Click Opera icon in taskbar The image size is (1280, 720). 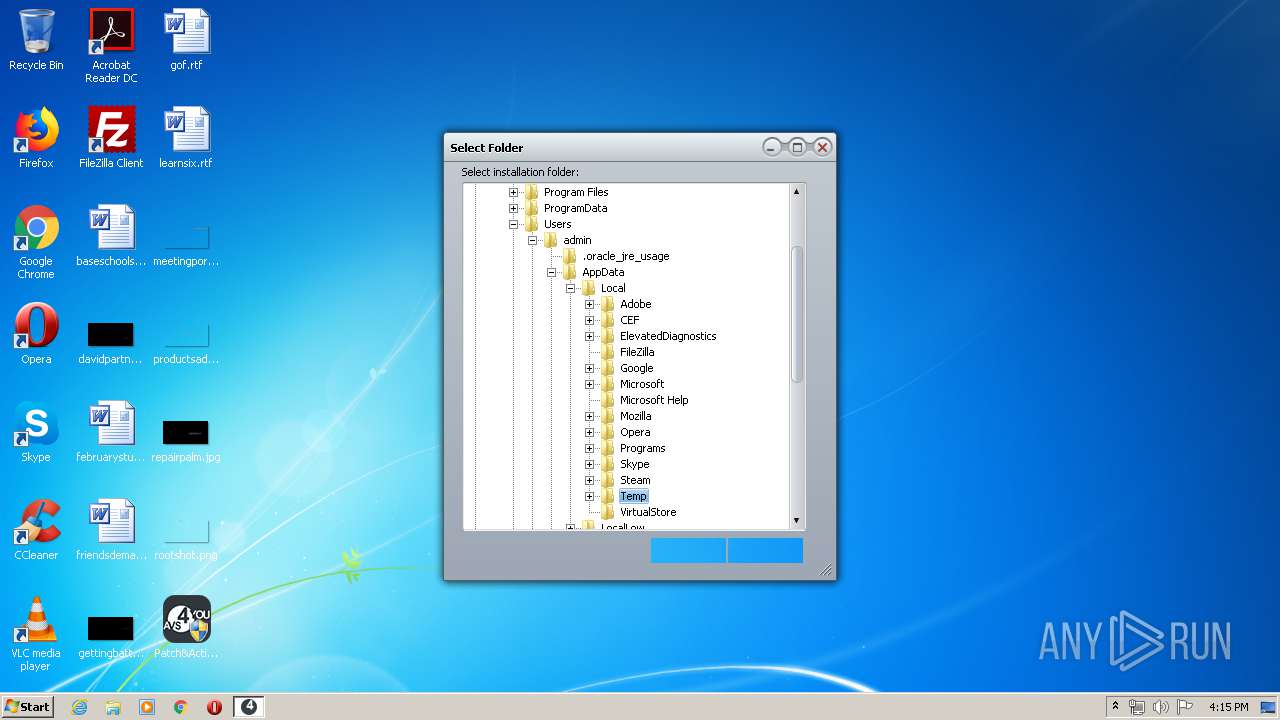click(214, 707)
